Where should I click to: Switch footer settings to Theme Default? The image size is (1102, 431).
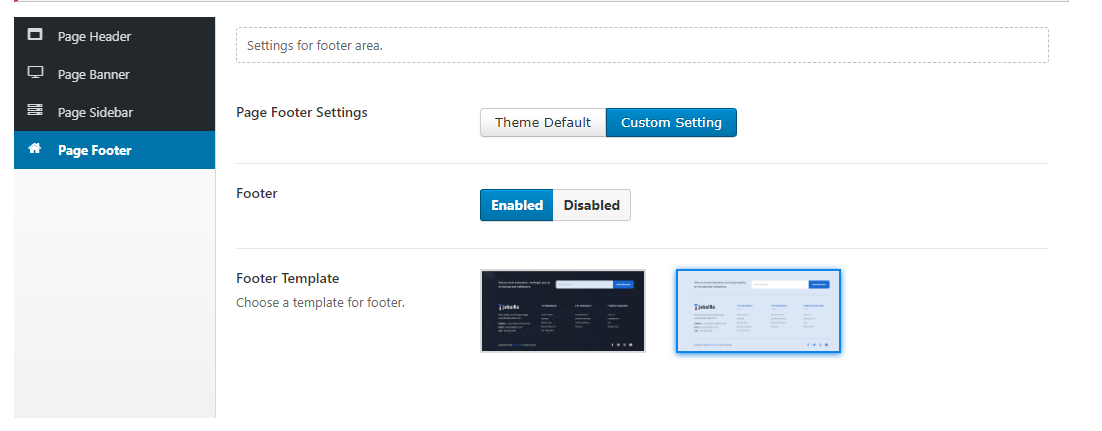pyautogui.click(x=543, y=123)
